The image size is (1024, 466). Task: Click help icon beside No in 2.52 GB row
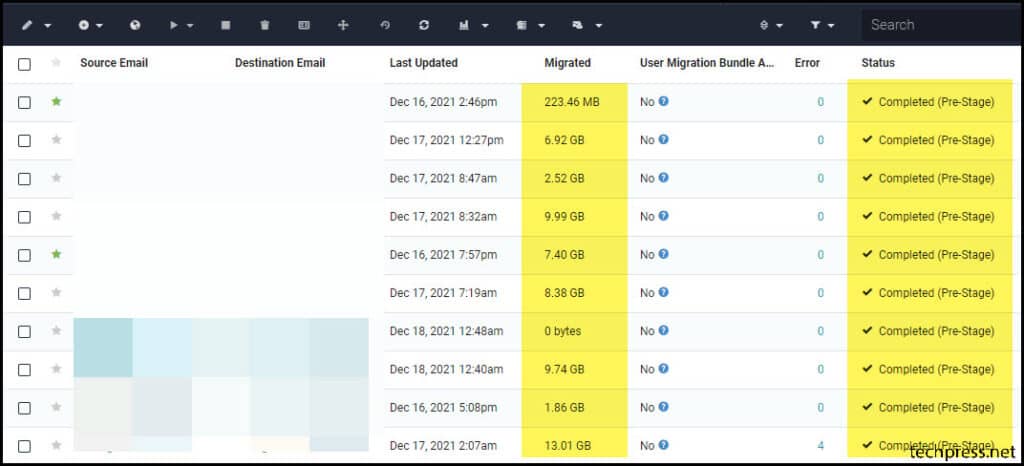(664, 178)
